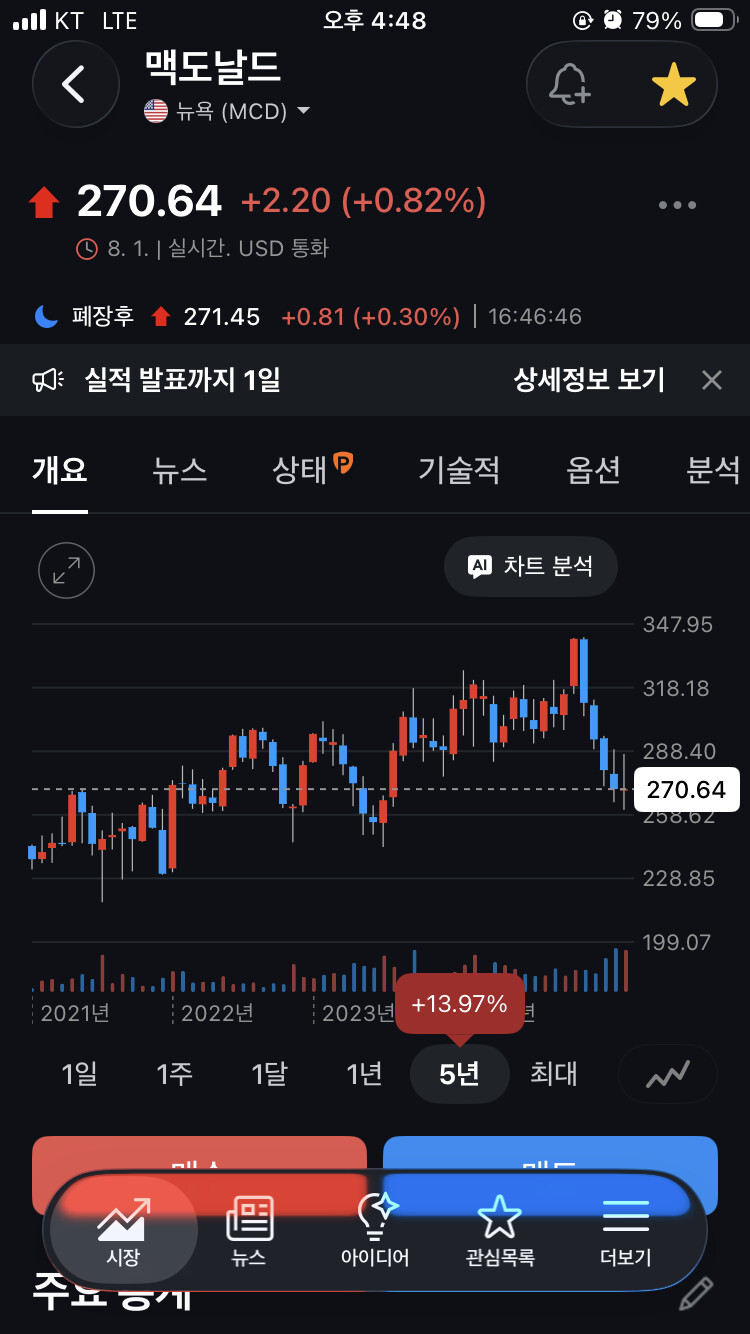The width and height of the screenshot is (750, 1334).
Task: Select the 1일 chart range
Action: click(80, 1074)
